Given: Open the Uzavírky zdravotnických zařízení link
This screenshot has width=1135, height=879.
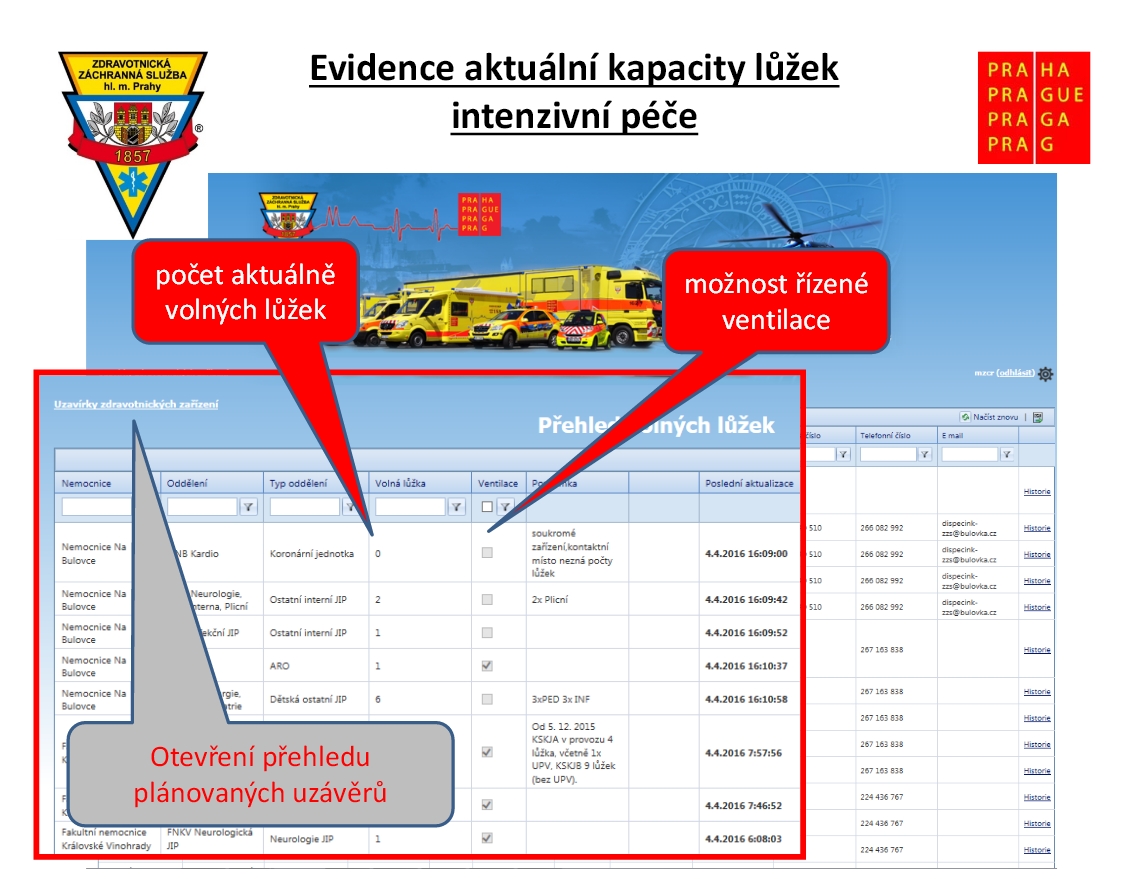Looking at the screenshot, I should [136, 404].
